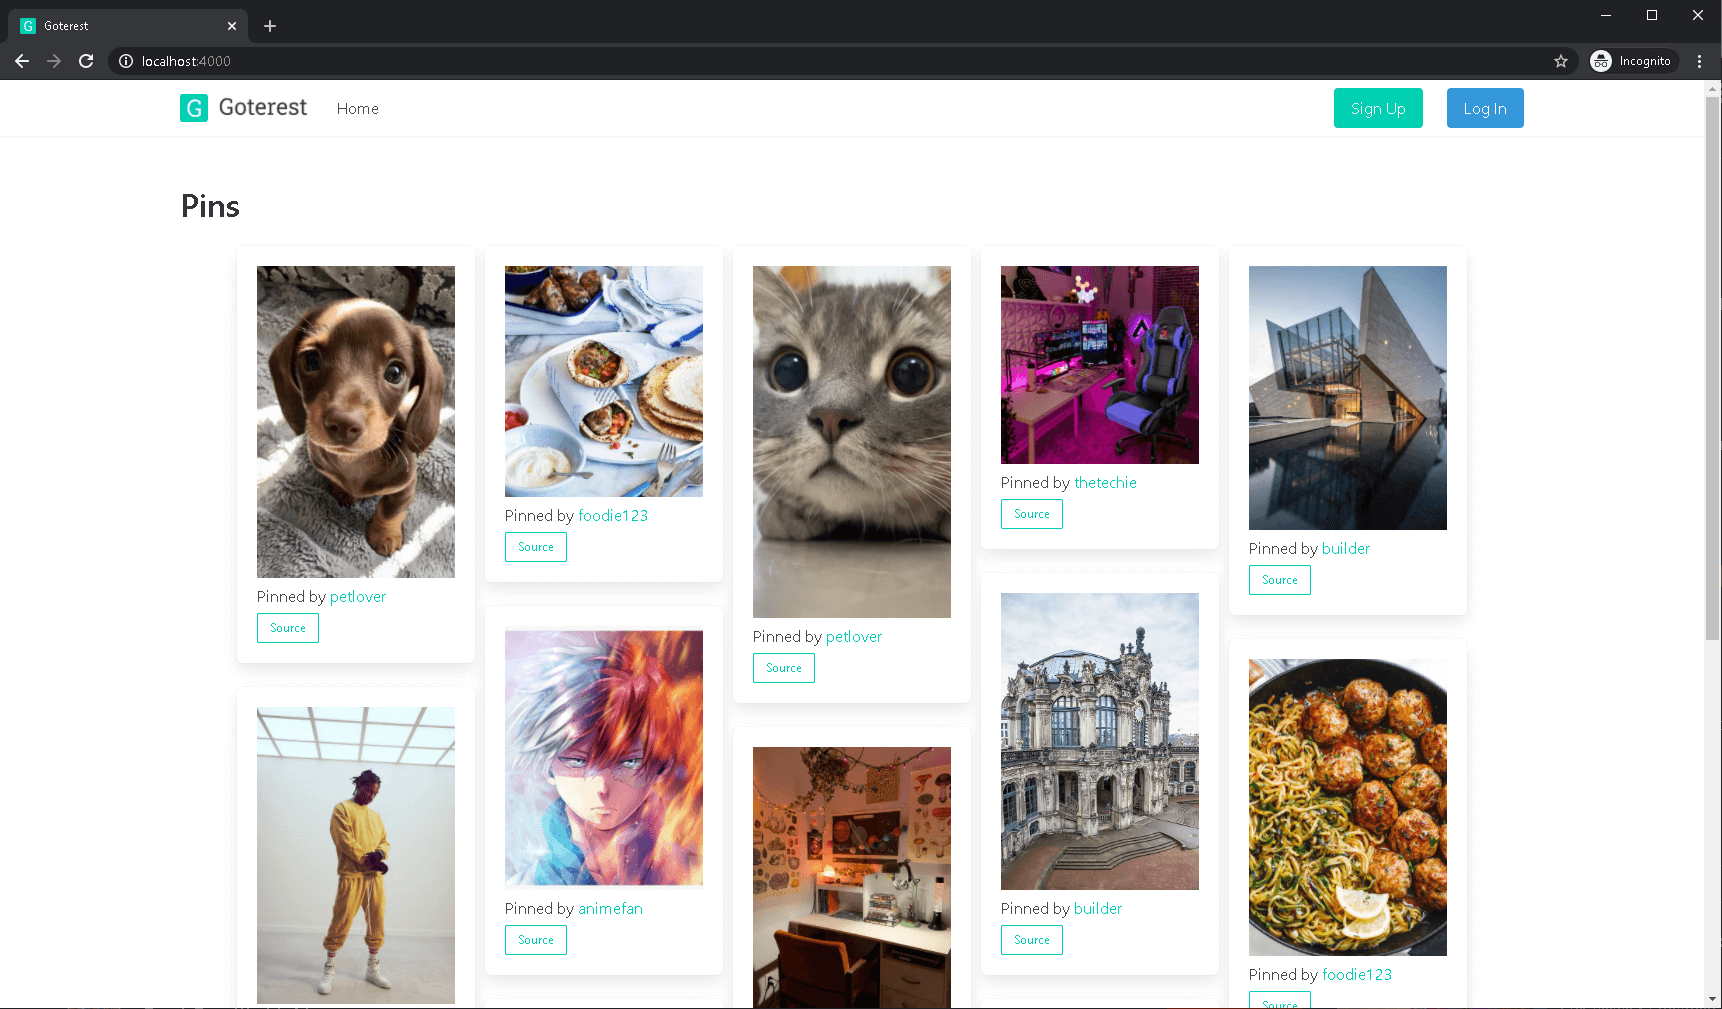1722x1009 pixels.
Task: Open foodie123 profile under pita pin
Action: pyautogui.click(x=613, y=515)
